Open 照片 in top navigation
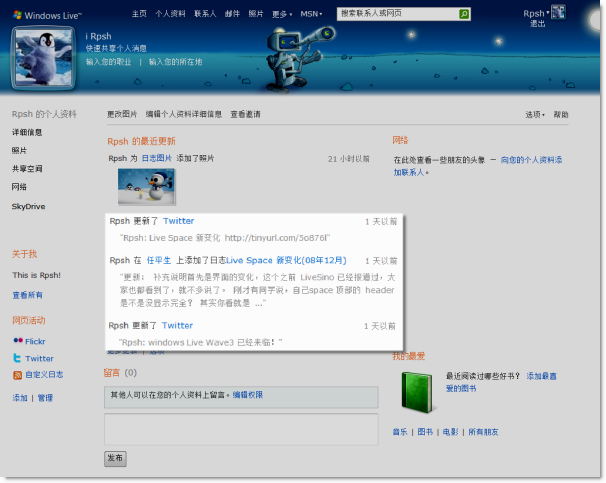This screenshot has height=483, width=606. 255,14
